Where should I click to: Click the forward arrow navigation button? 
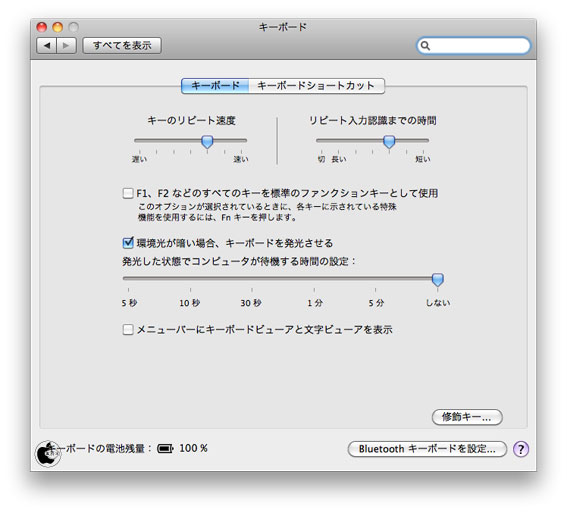pos(66,46)
